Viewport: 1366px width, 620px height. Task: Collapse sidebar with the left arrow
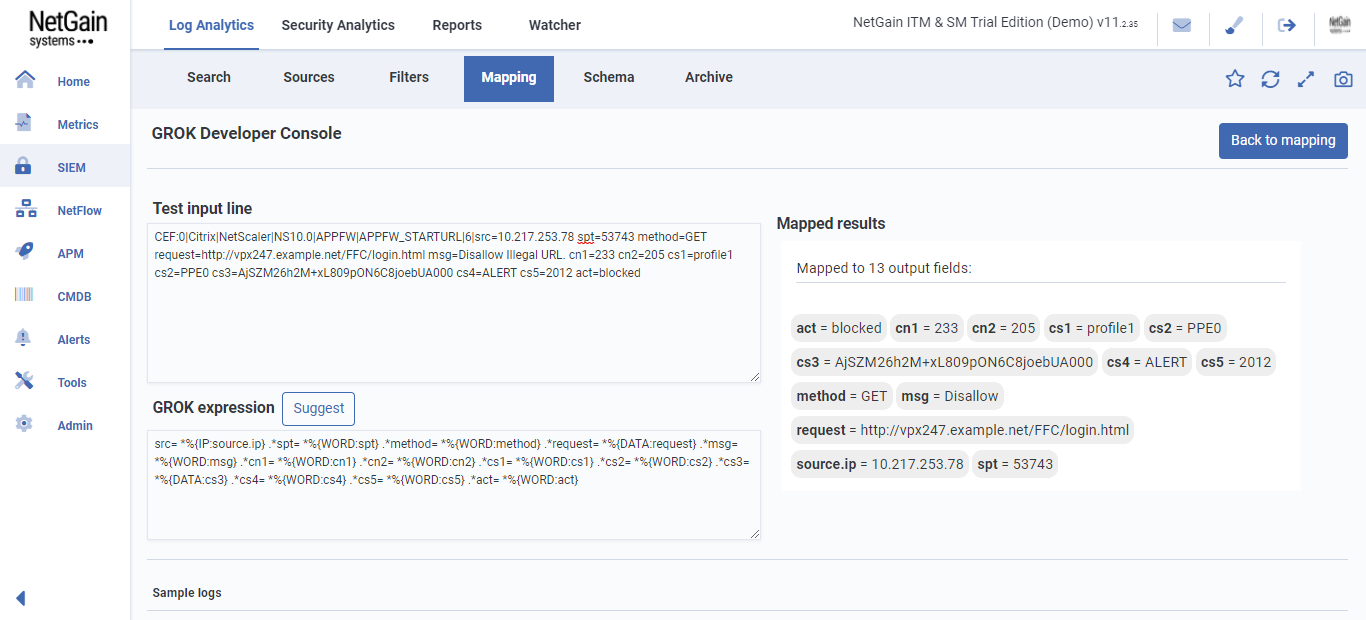tap(20, 598)
